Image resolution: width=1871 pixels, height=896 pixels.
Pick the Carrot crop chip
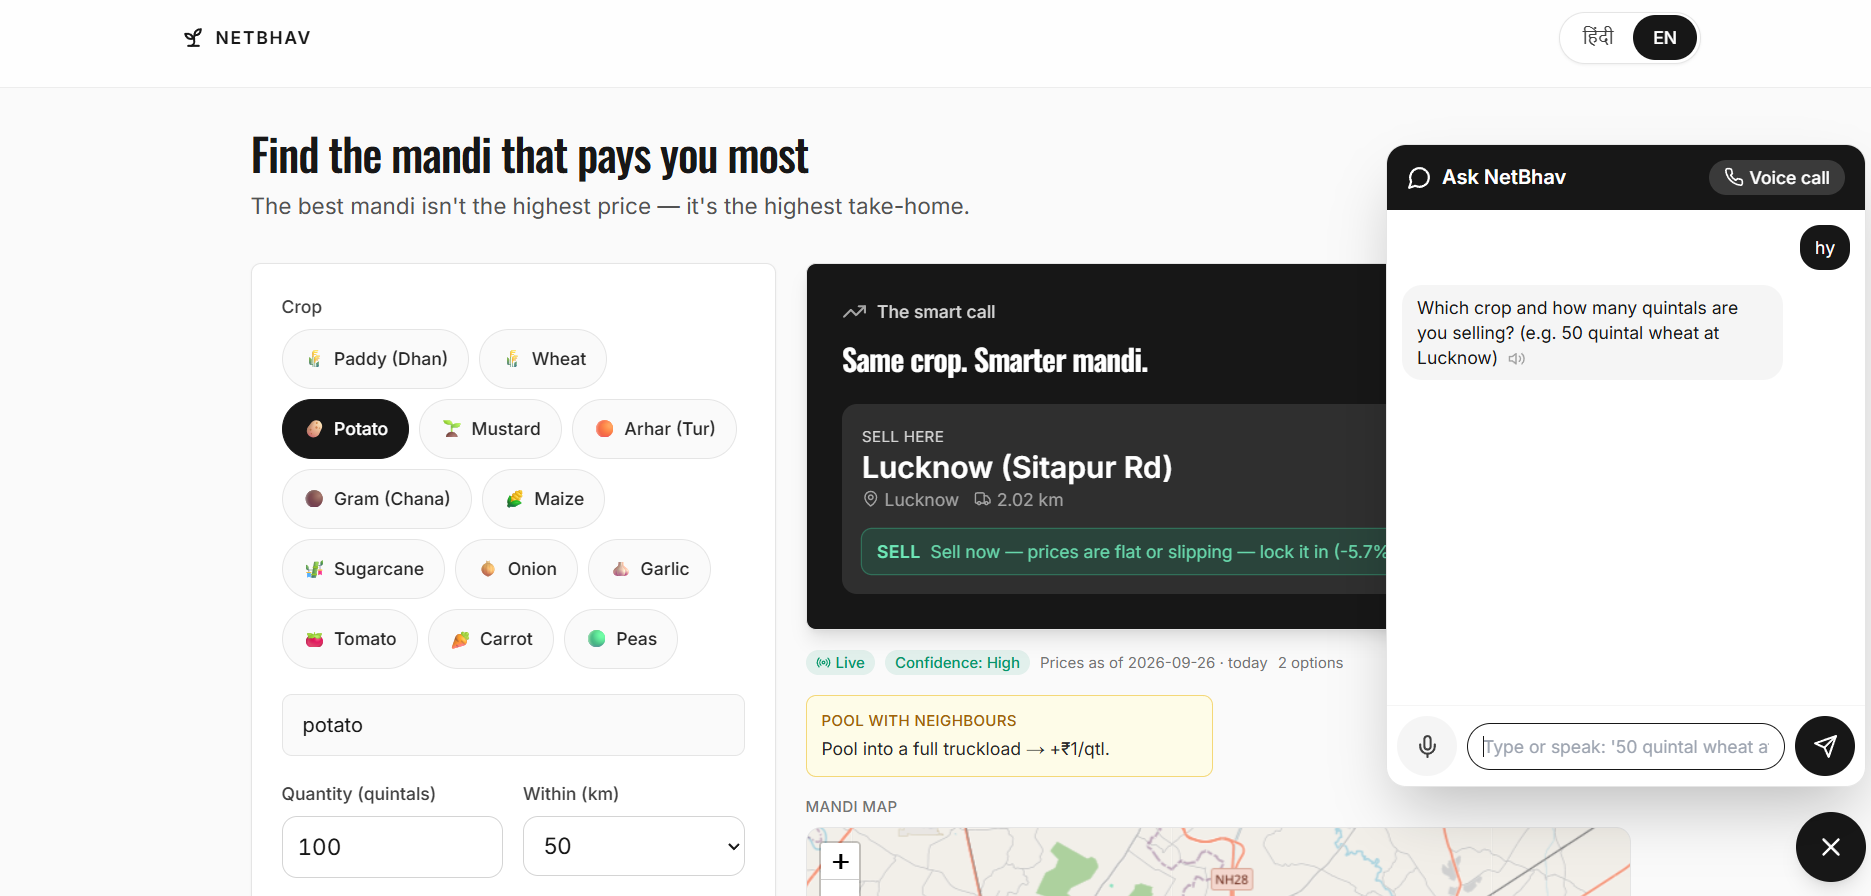(x=491, y=639)
